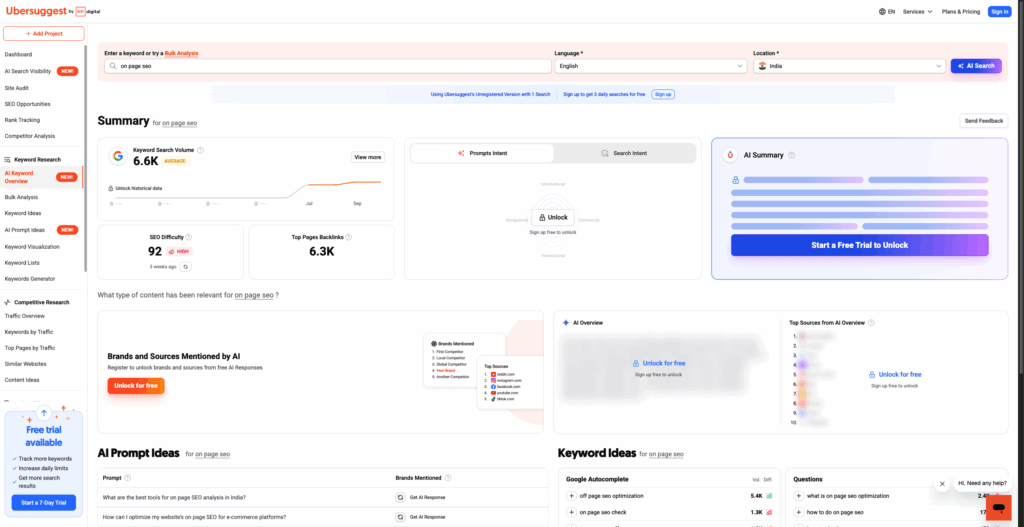Click the refresh icon beside '3 weeks ago'

[x=185, y=266]
